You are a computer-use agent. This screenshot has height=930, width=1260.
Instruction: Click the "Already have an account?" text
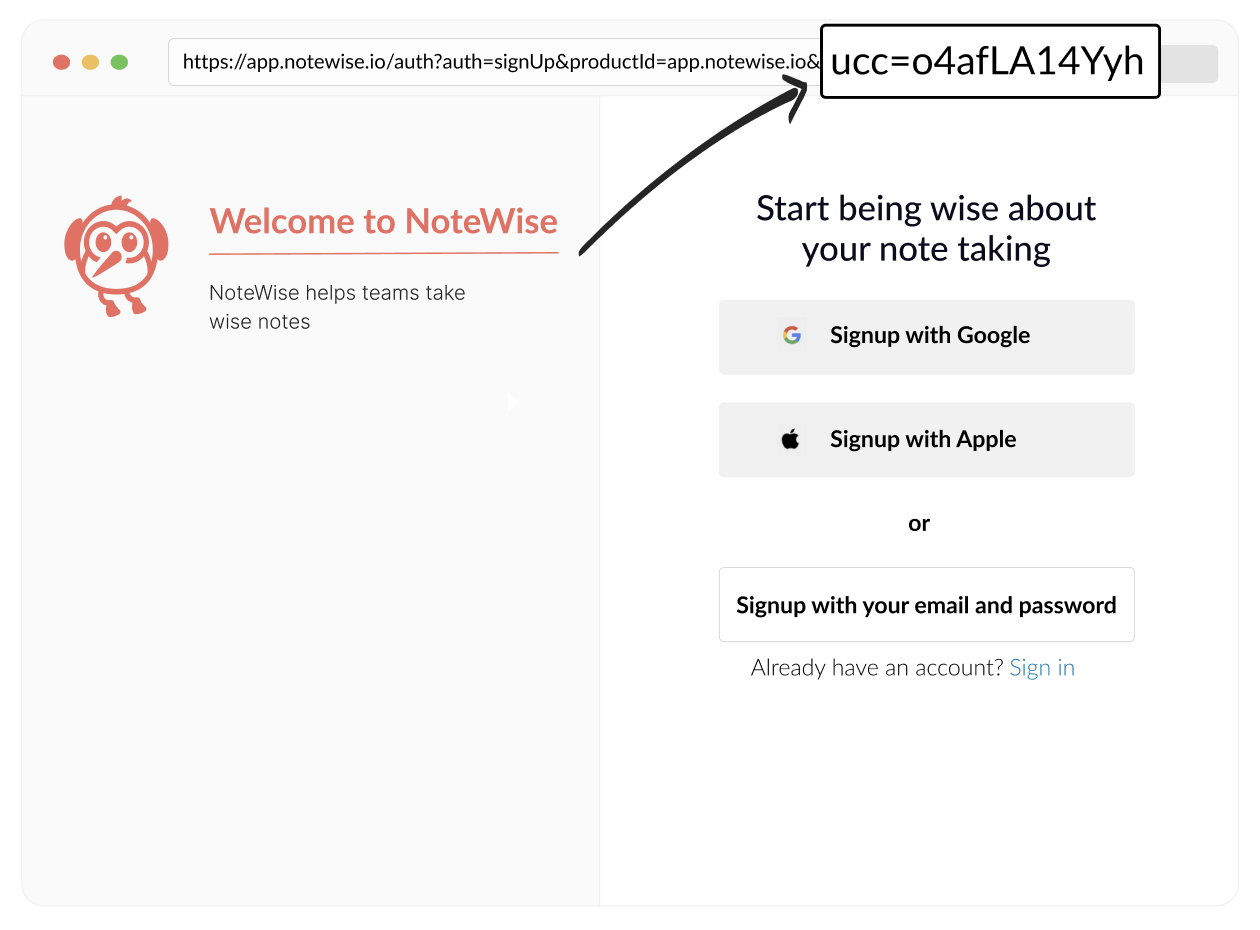pyautogui.click(x=877, y=668)
